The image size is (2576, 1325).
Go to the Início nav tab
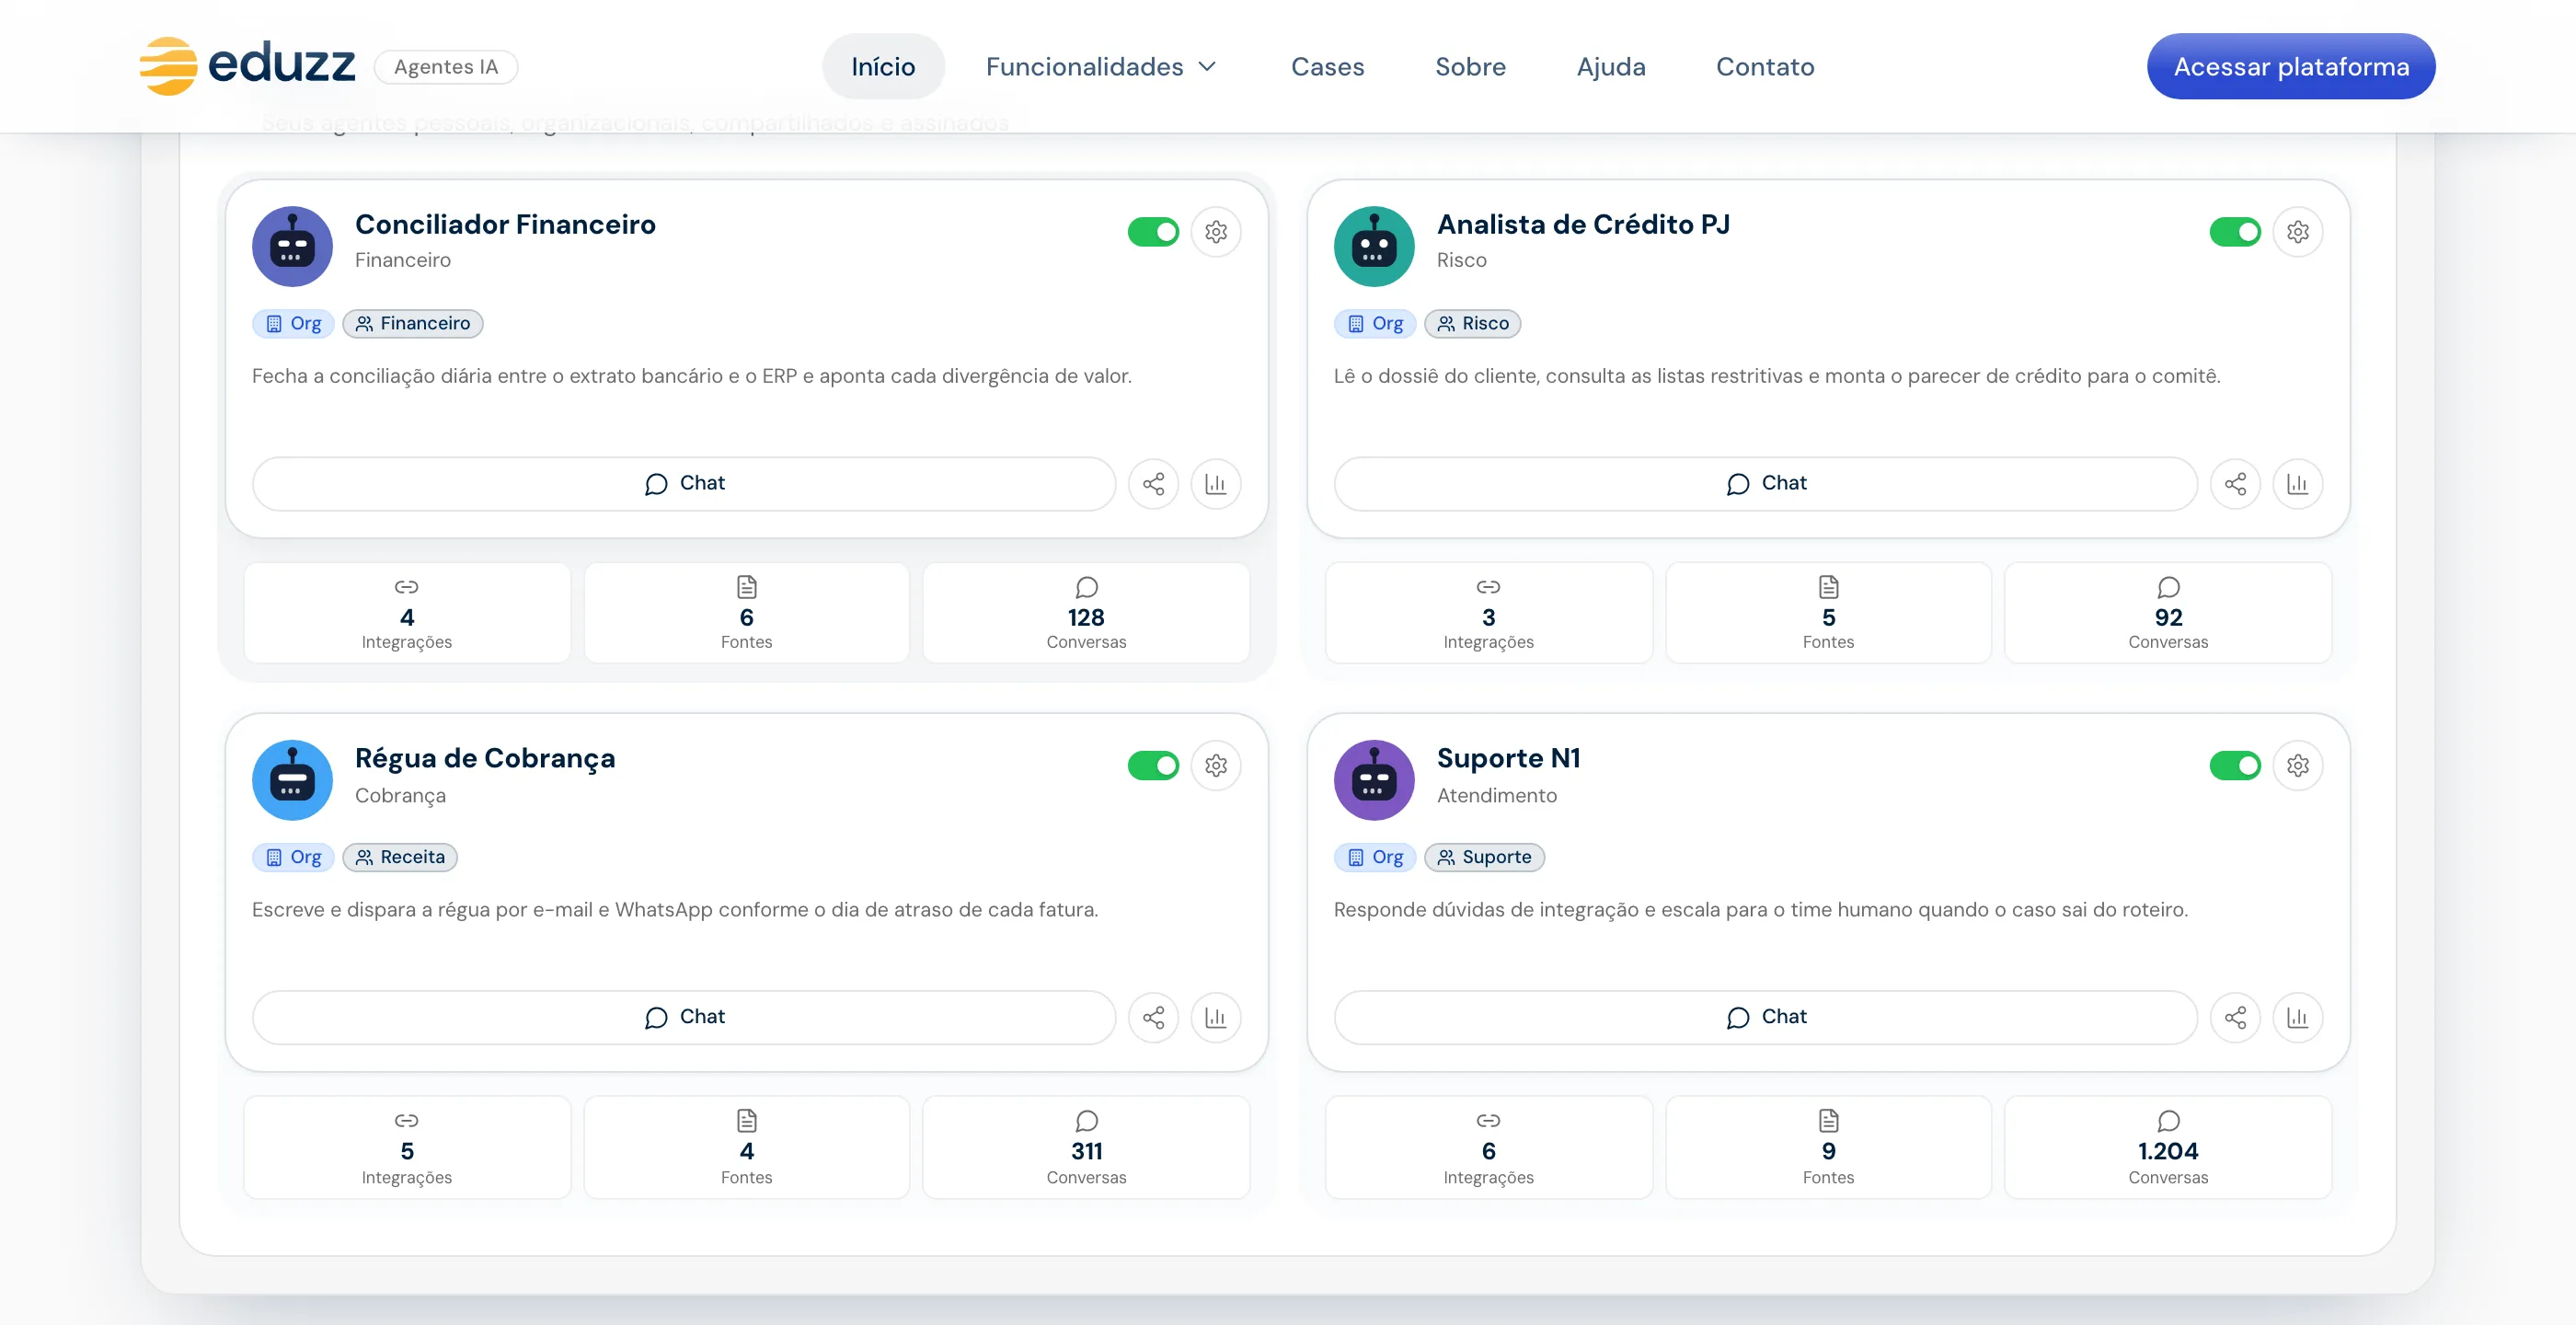click(883, 66)
